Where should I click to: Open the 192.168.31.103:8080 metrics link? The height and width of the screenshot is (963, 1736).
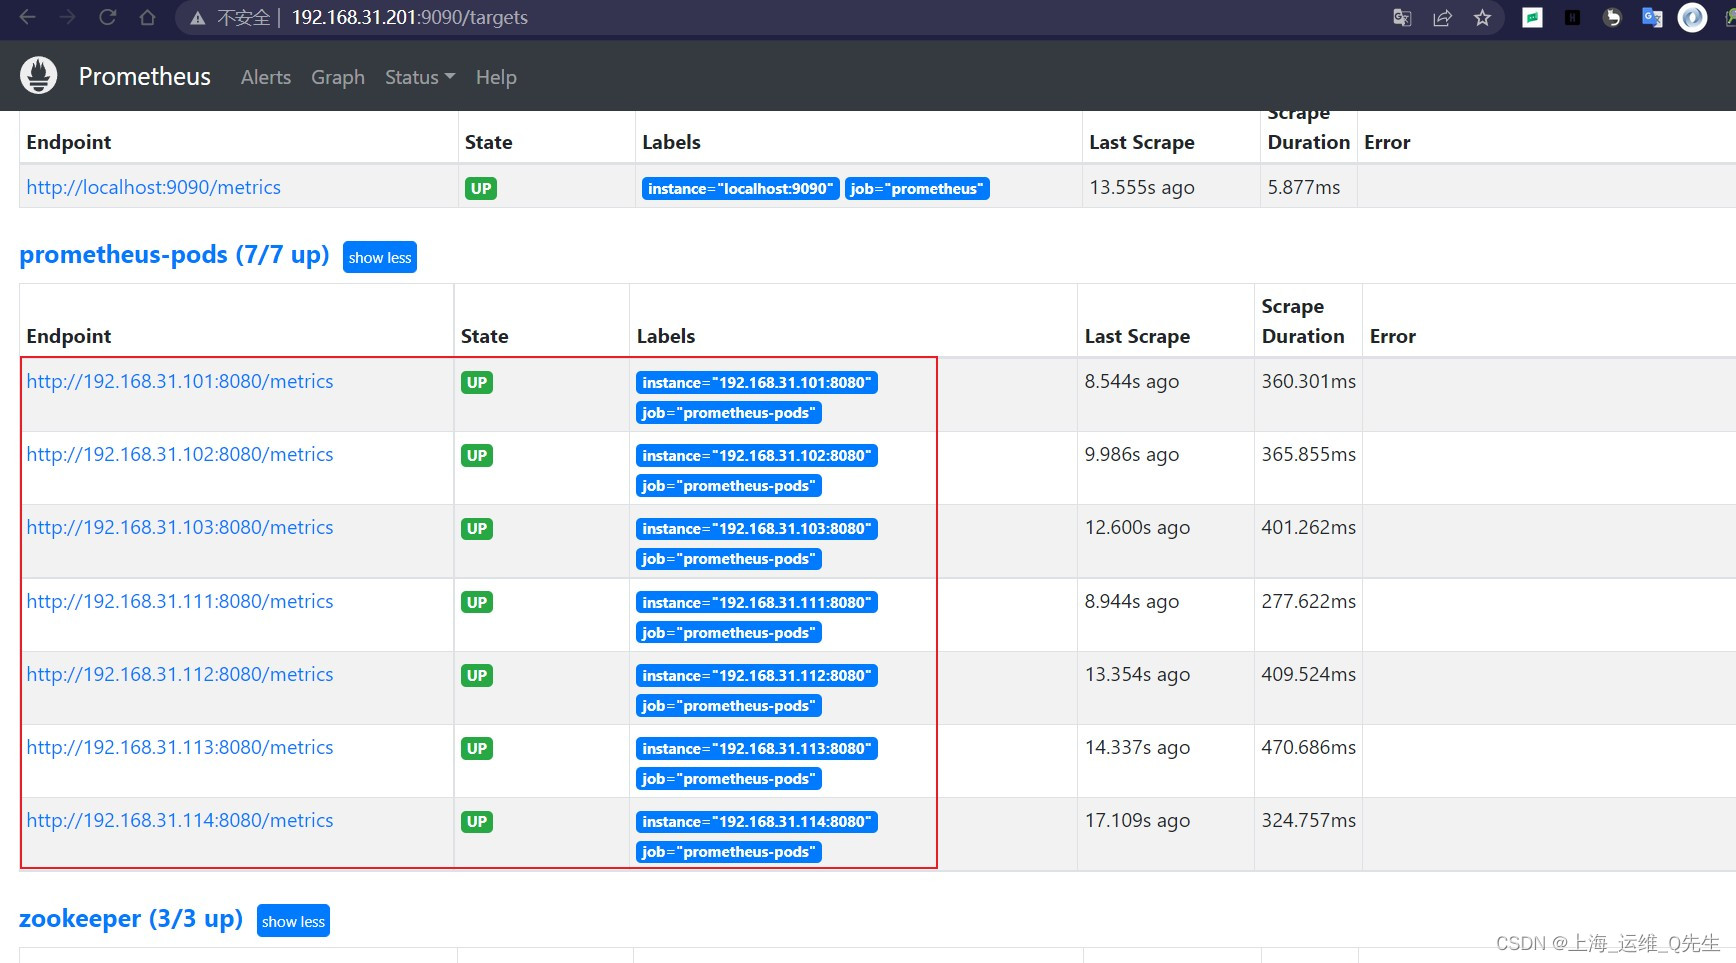click(180, 527)
